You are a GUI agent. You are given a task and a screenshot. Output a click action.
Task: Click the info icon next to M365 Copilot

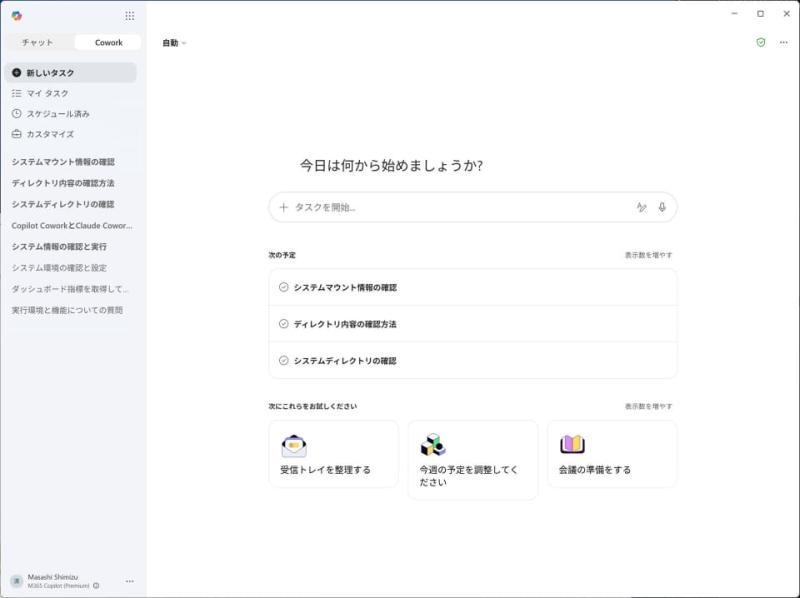(x=96, y=586)
